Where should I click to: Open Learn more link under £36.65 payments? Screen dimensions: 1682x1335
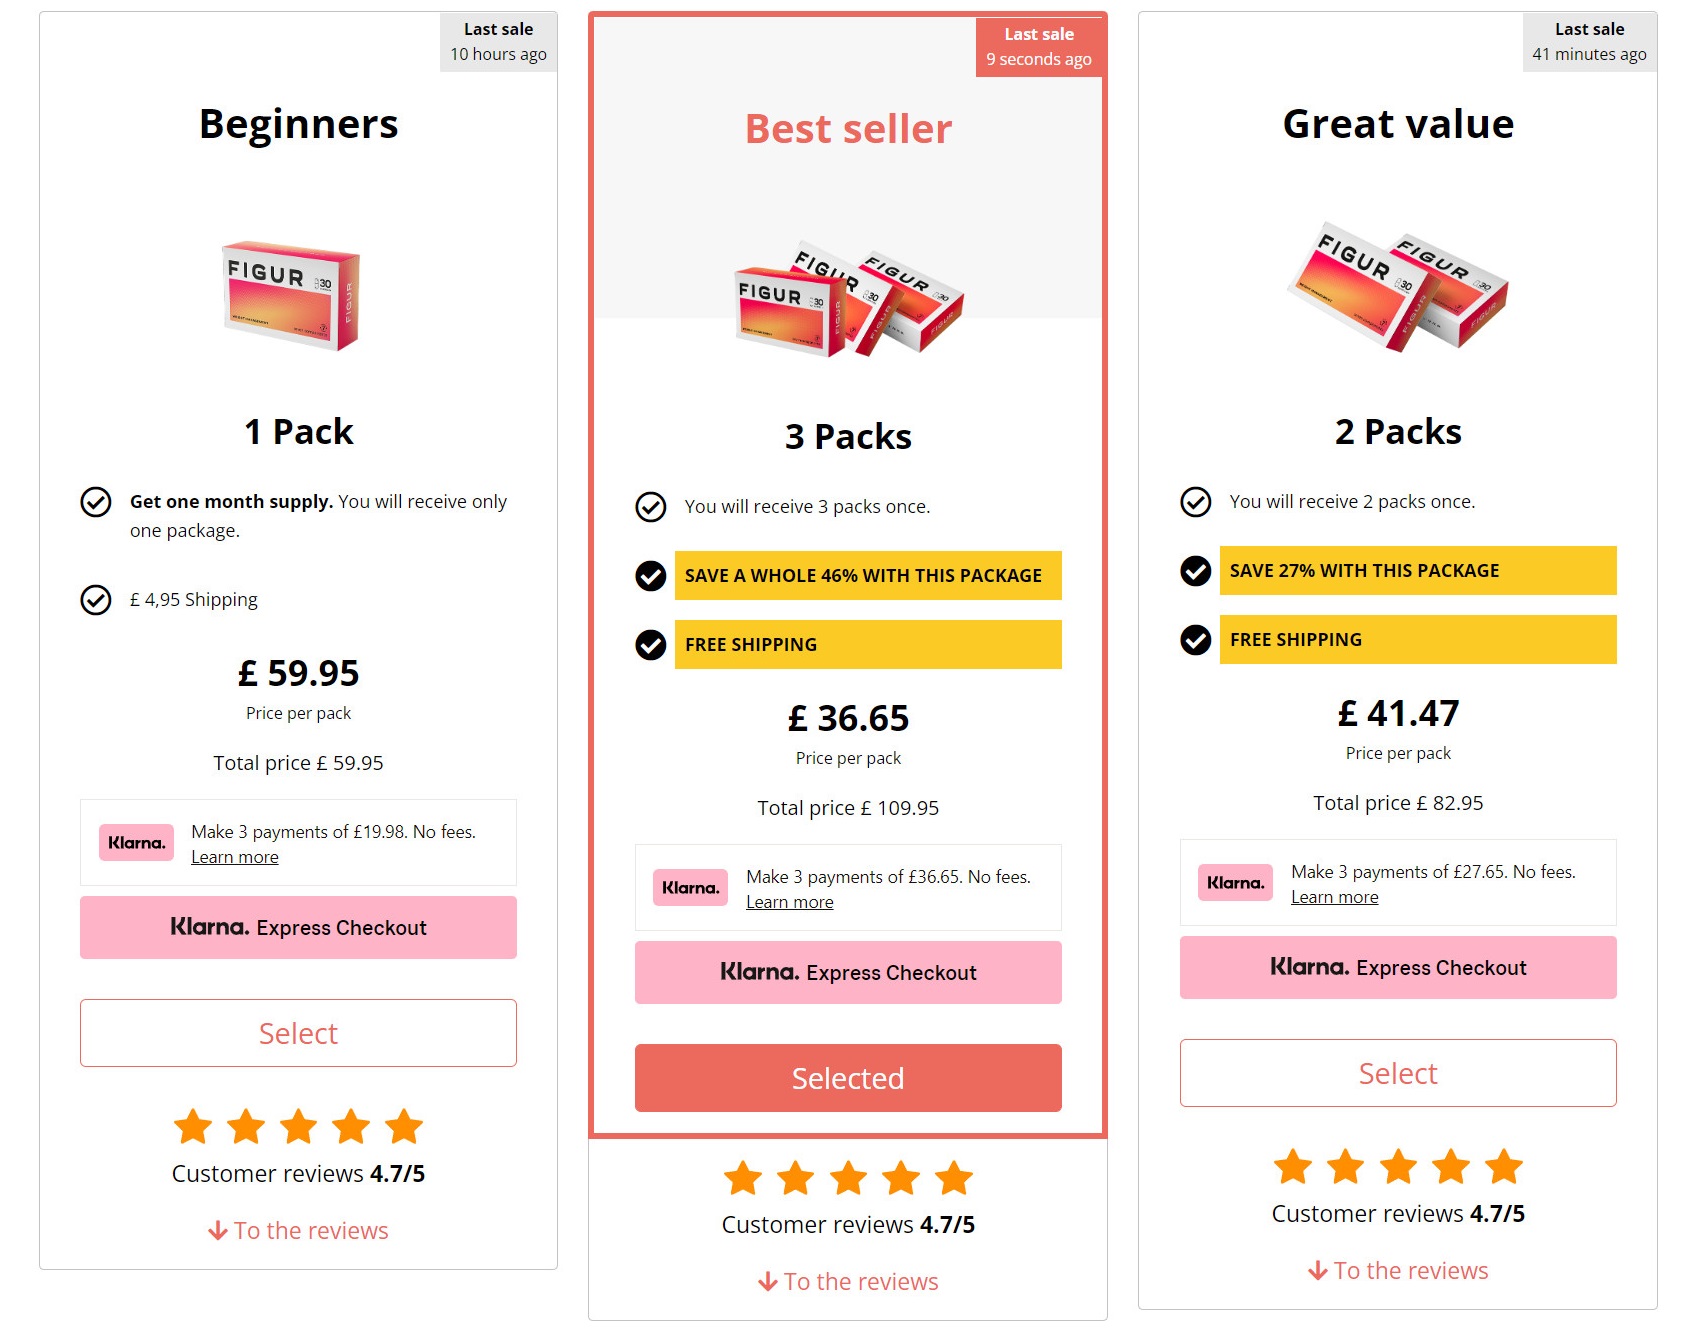click(790, 902)
